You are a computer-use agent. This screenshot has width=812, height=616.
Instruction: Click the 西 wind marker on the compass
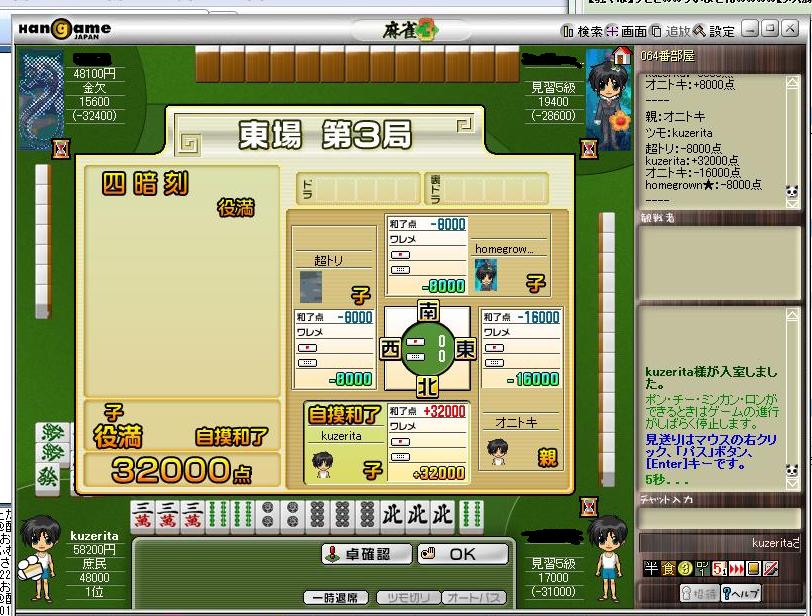click(390, 349)
